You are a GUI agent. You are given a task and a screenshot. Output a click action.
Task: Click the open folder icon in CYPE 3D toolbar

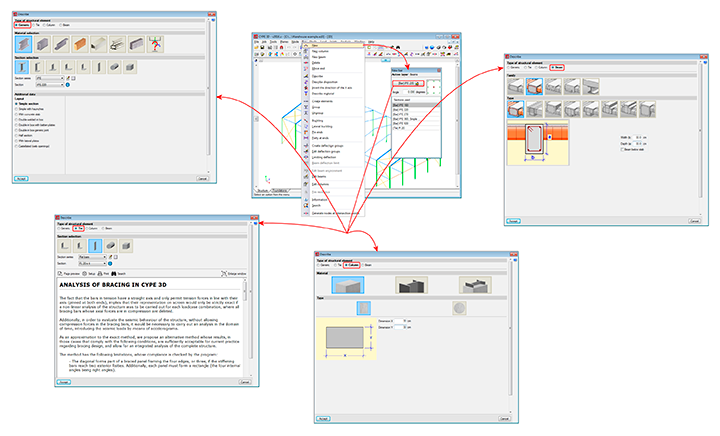(257, 47)
